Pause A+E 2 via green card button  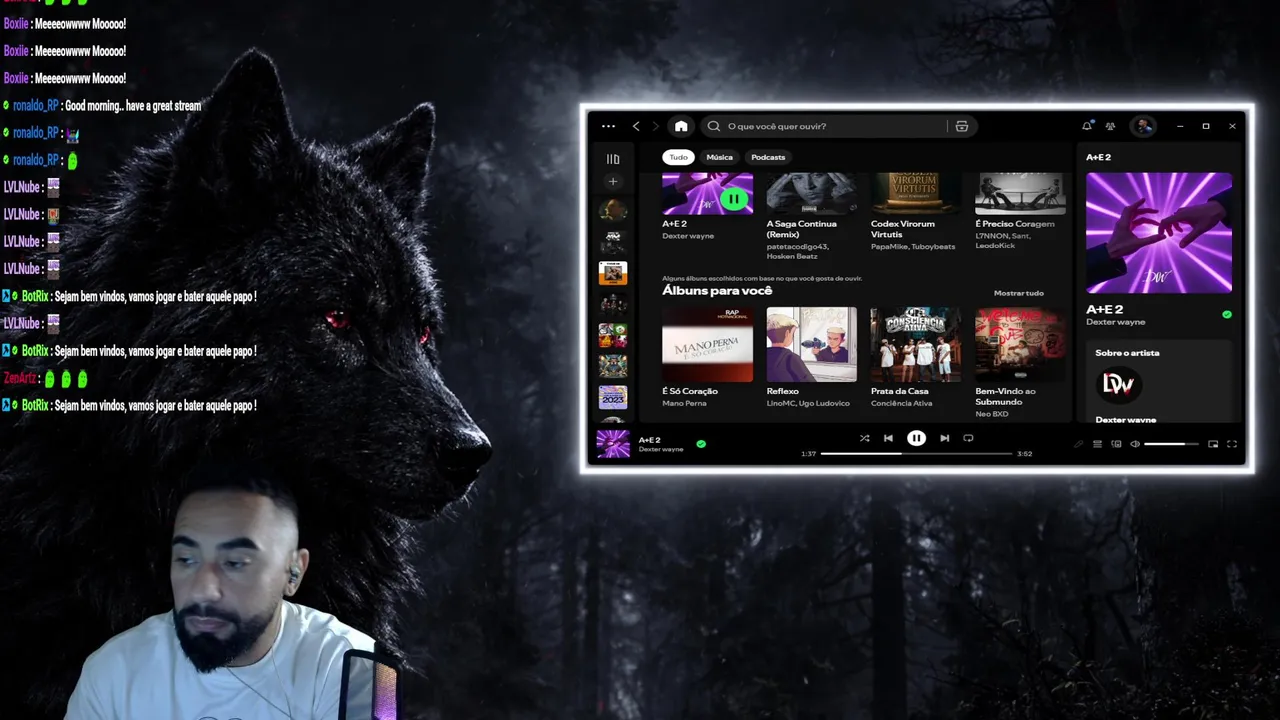pos(734,199)
